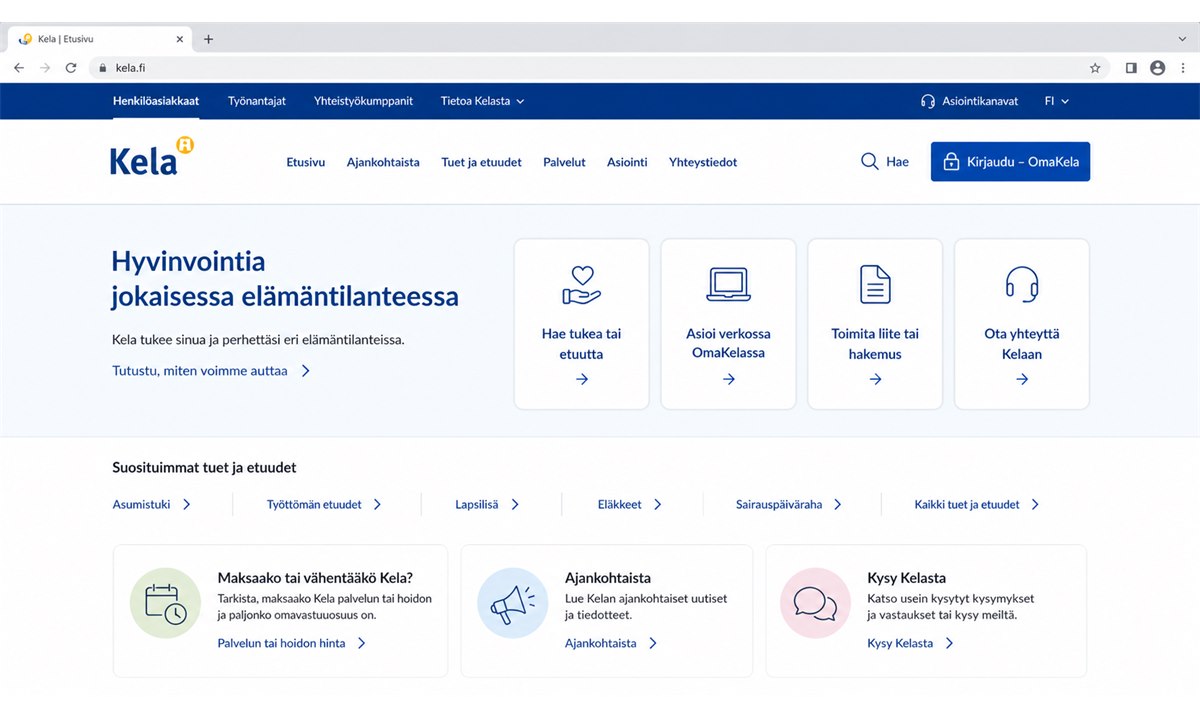Click the chevron next to Lapsilisä
This screenshot has width=1200, height=720.
pyautogui.click(x=515, y=505)
